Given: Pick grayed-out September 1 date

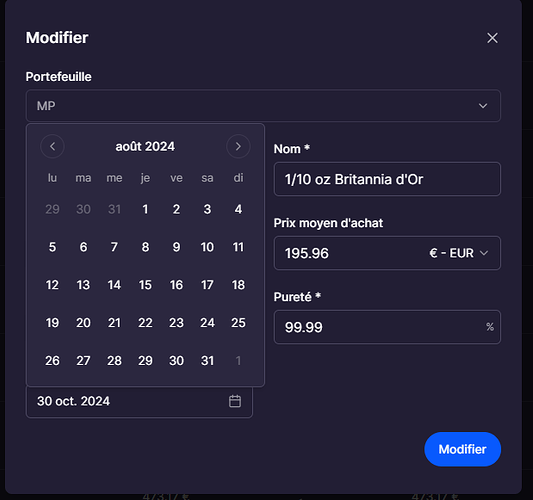Looking at the screenshot, I should (x=238, y=361).
